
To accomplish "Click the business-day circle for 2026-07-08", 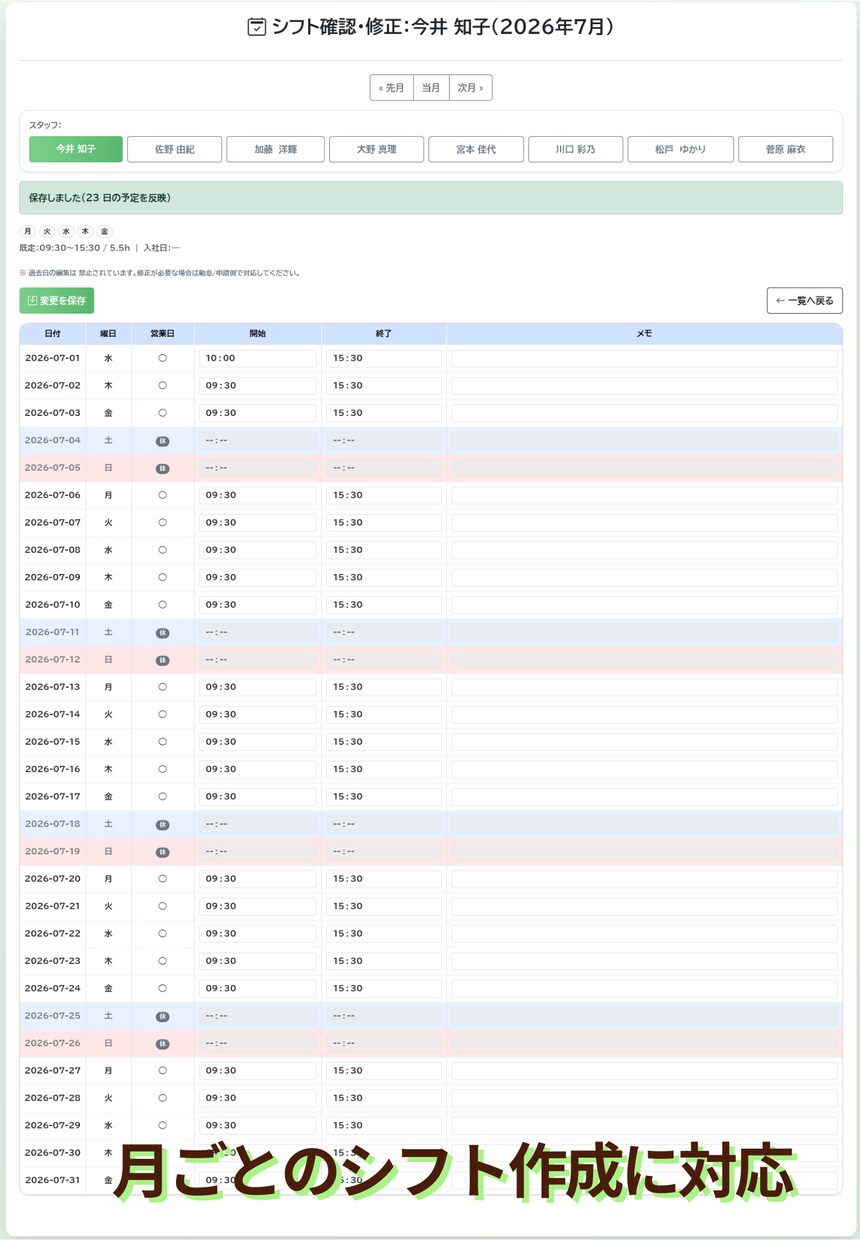I will coord(162,550).
